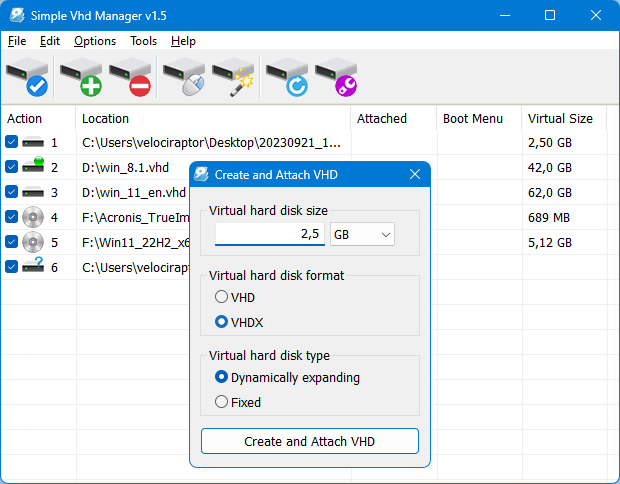The width and height of the screenshot is (620, 484).
Task: Select the VHD format radio button
Action: (x=221, y=297)
